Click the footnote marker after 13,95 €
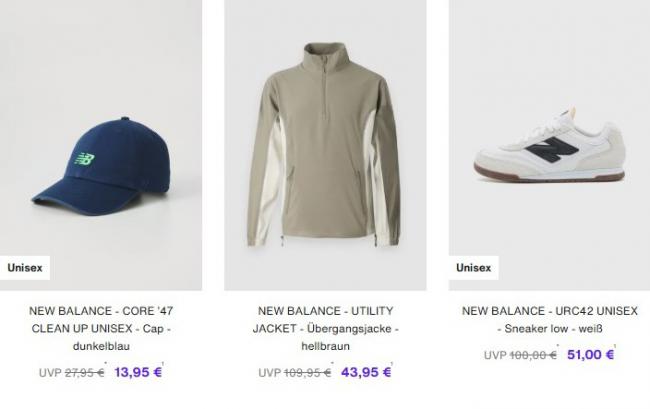 [162, 365]
